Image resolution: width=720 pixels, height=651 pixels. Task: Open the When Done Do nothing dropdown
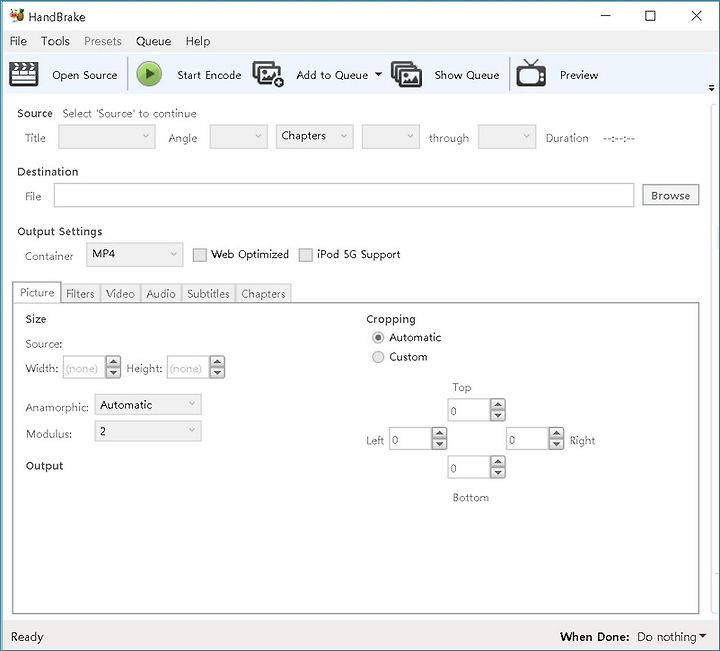pos(671,637)
